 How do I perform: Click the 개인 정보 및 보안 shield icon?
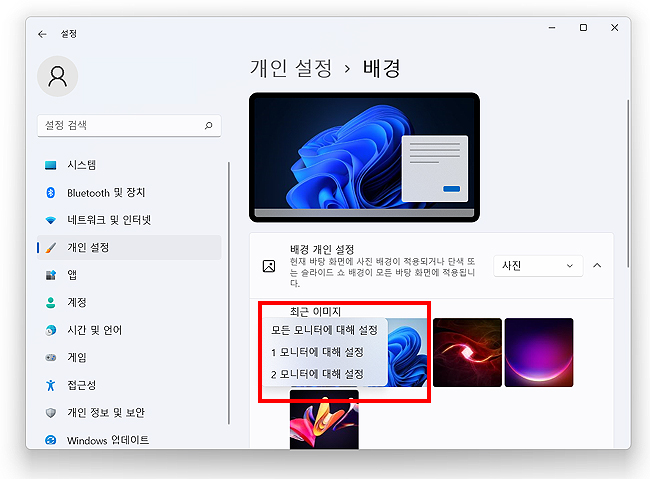pyautogui.click(x=51, y=413)
